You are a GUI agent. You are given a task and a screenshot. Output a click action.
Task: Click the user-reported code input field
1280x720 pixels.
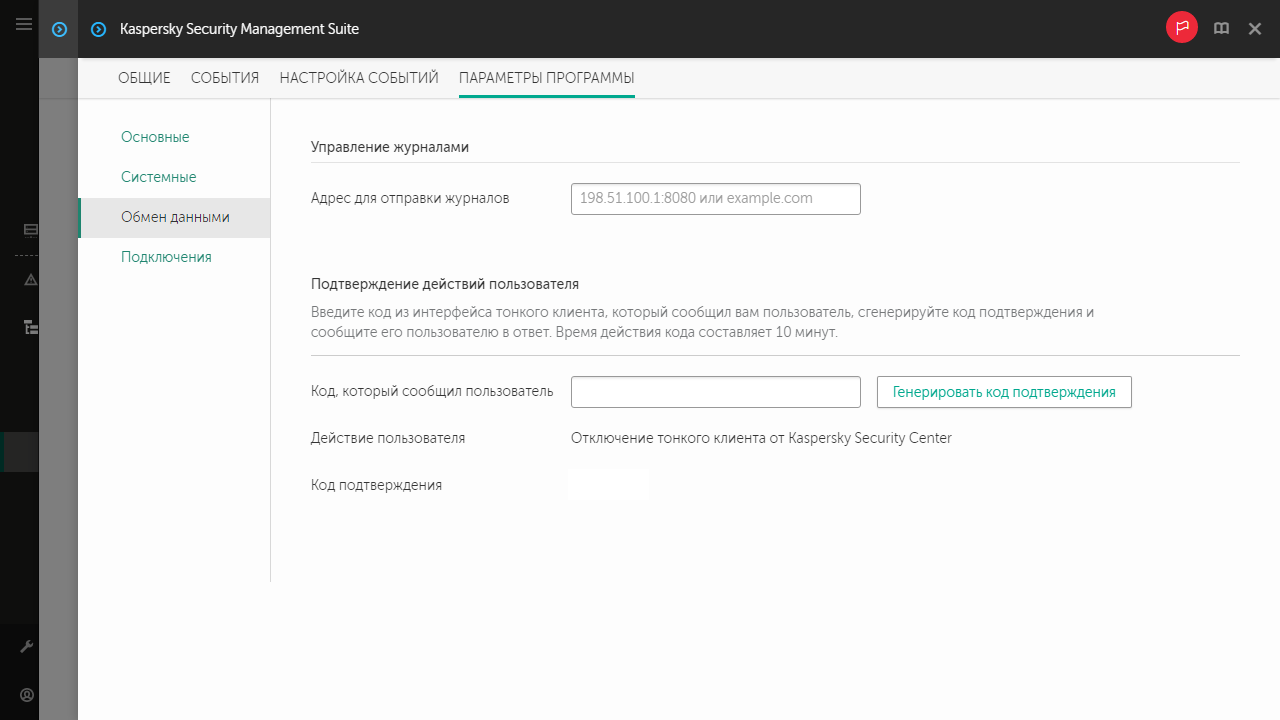point(715,392)
